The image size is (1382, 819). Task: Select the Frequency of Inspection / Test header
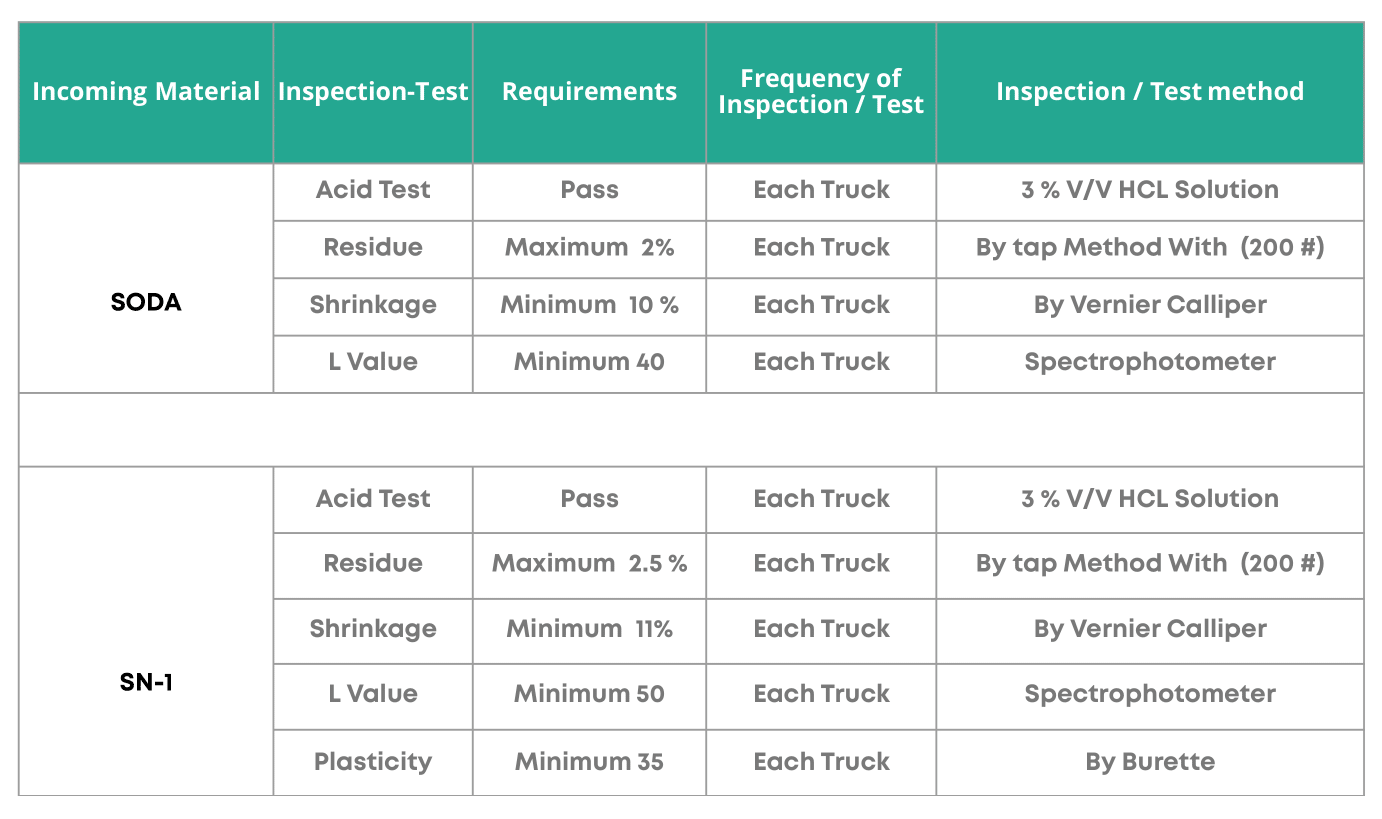[821, 92]
